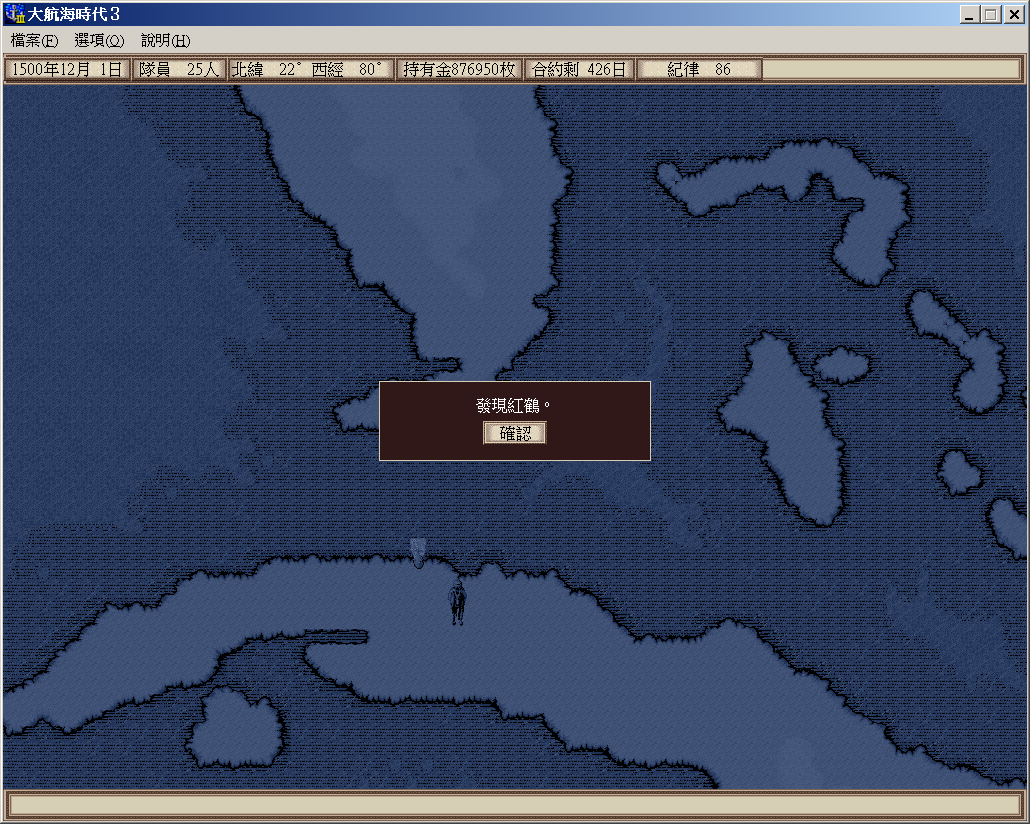The image size is (1030, 824).
Task: Click the large oval island east of the dialog
Action: tap(797, 430)
